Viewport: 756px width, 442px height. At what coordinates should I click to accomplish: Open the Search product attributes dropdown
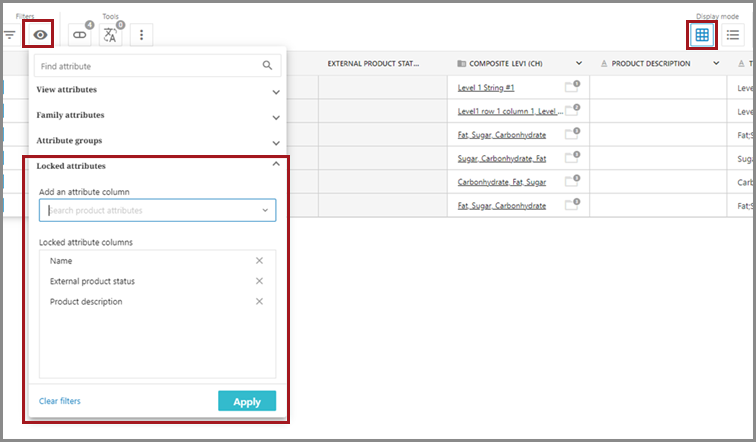tap(265, 211)
